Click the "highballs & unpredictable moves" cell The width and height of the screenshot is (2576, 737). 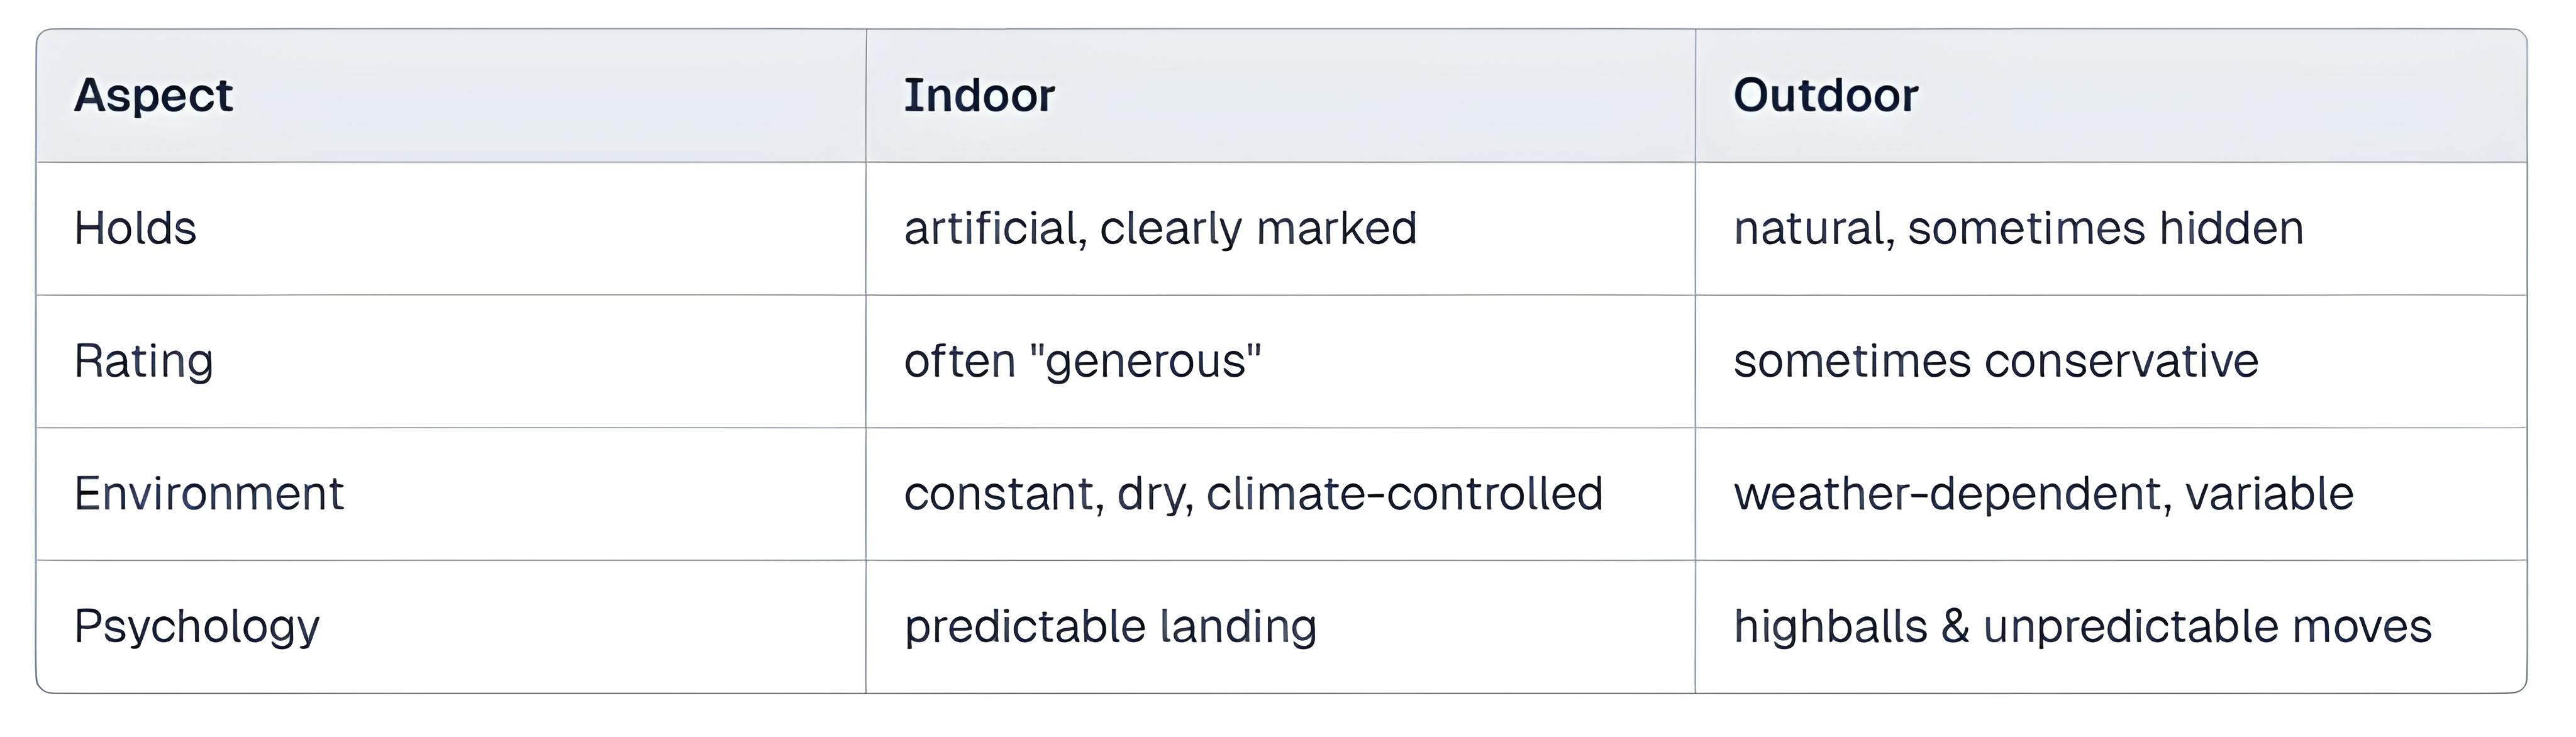pyautogui.click(x=2082, y=627)
